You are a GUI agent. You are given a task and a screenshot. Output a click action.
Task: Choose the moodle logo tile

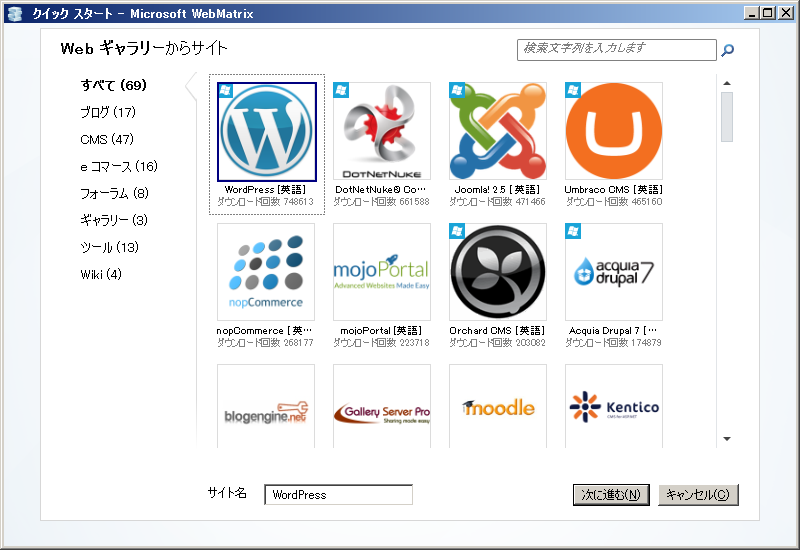point(497,406)
